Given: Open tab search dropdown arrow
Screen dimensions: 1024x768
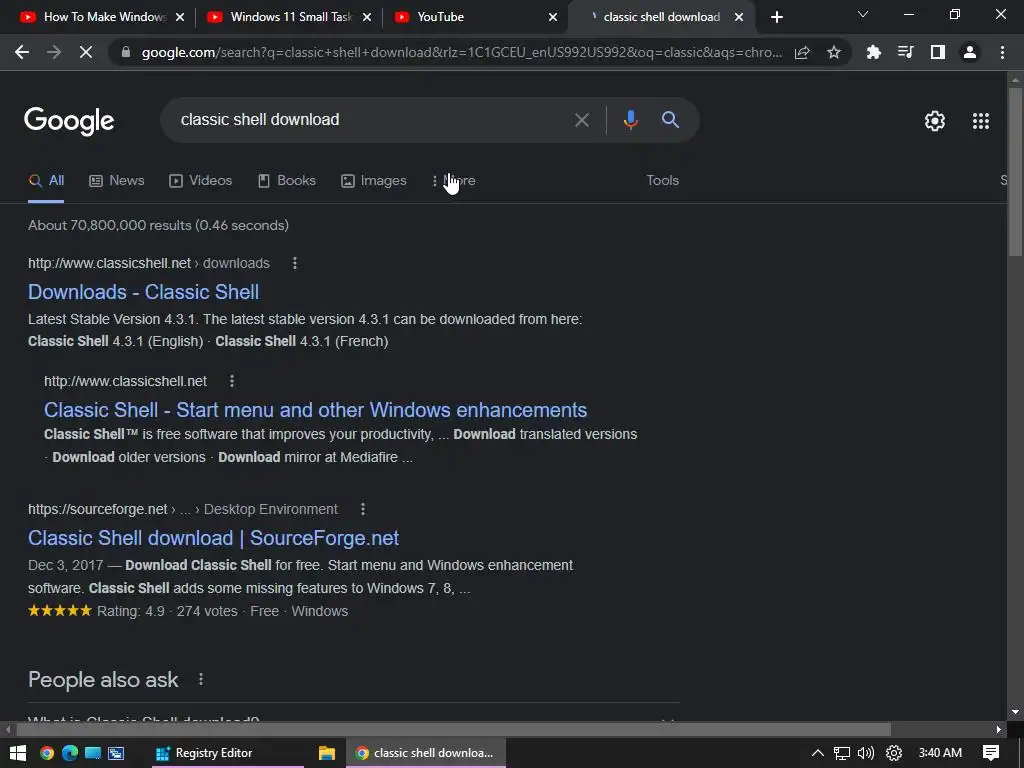Looking at the screenshot, I should coord(863,14).
